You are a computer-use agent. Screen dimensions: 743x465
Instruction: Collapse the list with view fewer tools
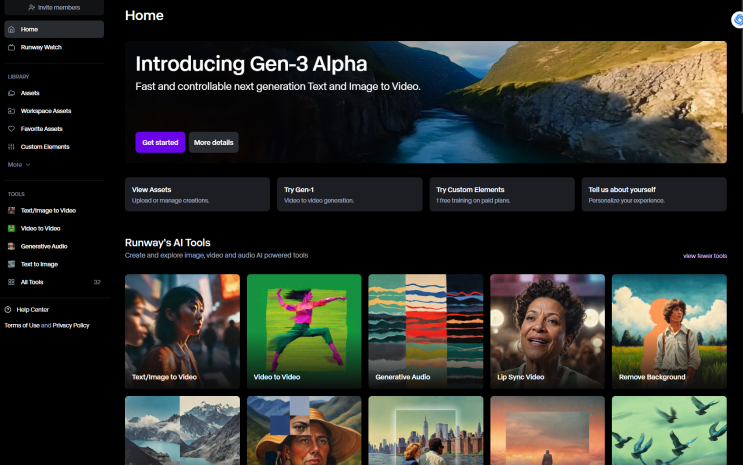704,256
